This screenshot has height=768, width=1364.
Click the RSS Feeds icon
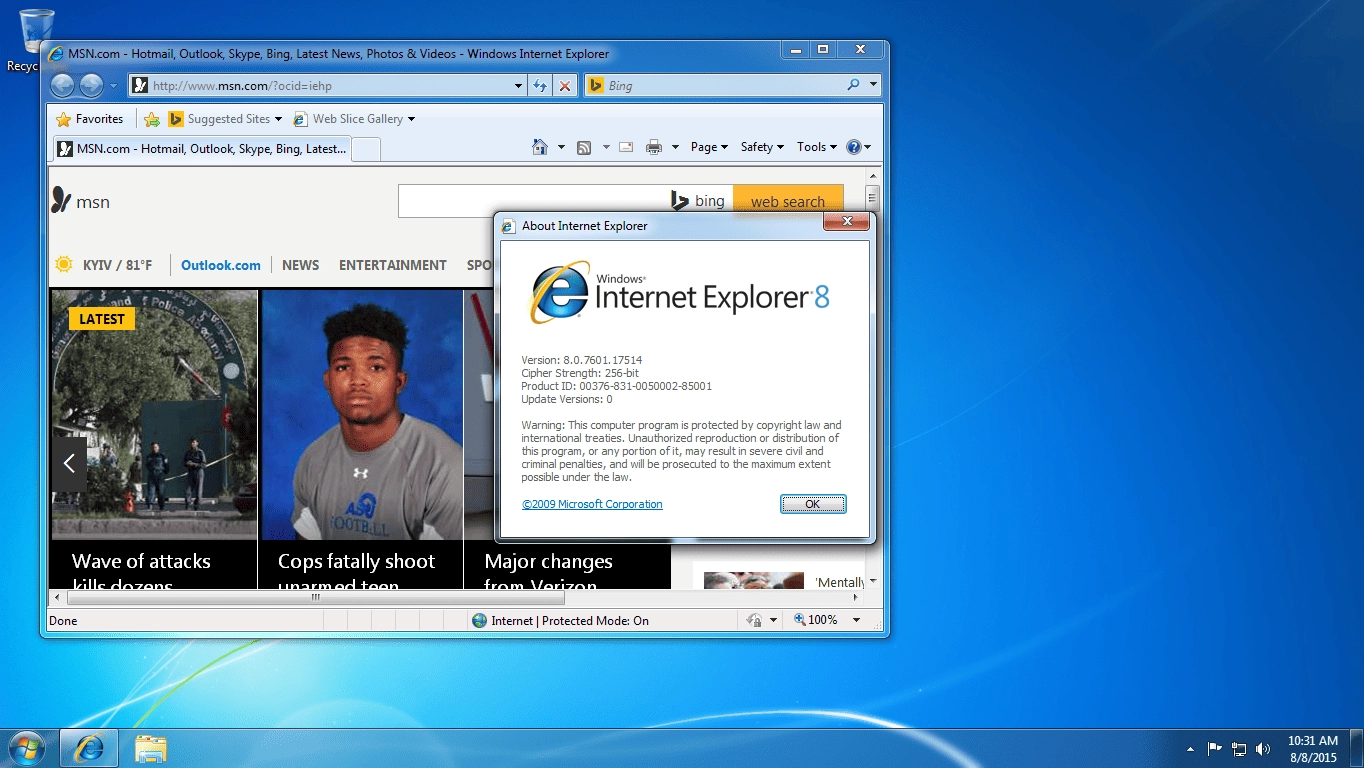click(585, 147)
